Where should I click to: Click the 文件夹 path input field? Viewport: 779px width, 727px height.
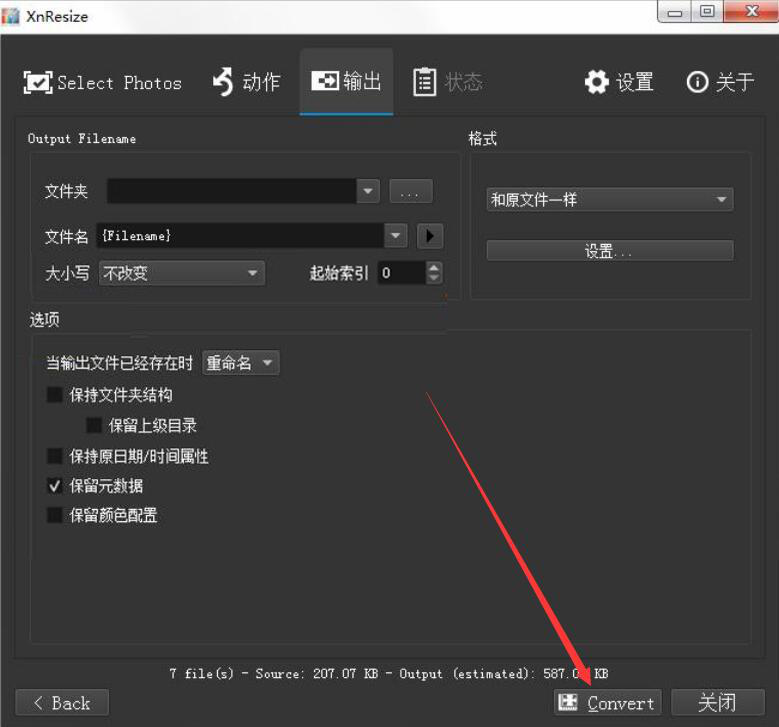point(232,191)
